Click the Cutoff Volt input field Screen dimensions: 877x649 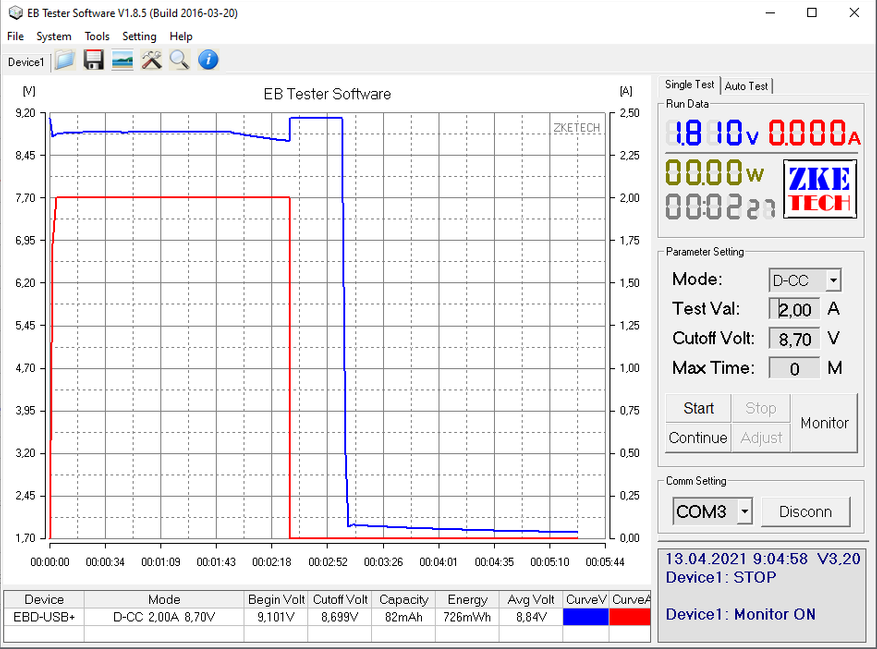794,339
